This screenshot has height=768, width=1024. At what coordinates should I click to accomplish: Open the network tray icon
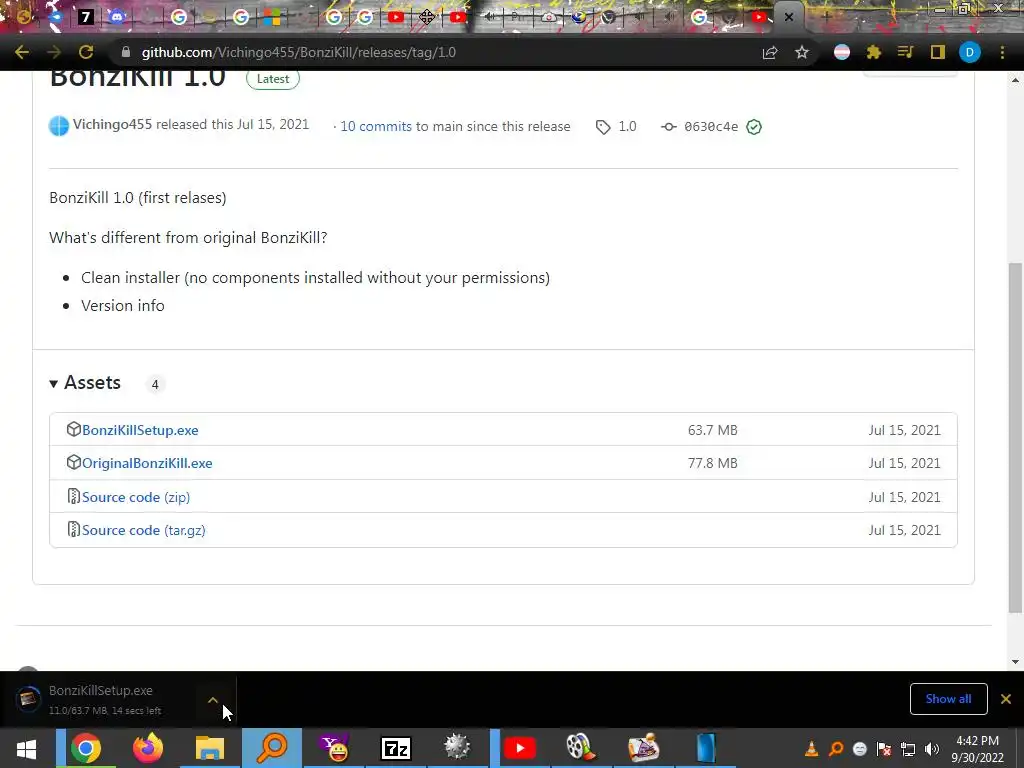(x=908, y=749)
